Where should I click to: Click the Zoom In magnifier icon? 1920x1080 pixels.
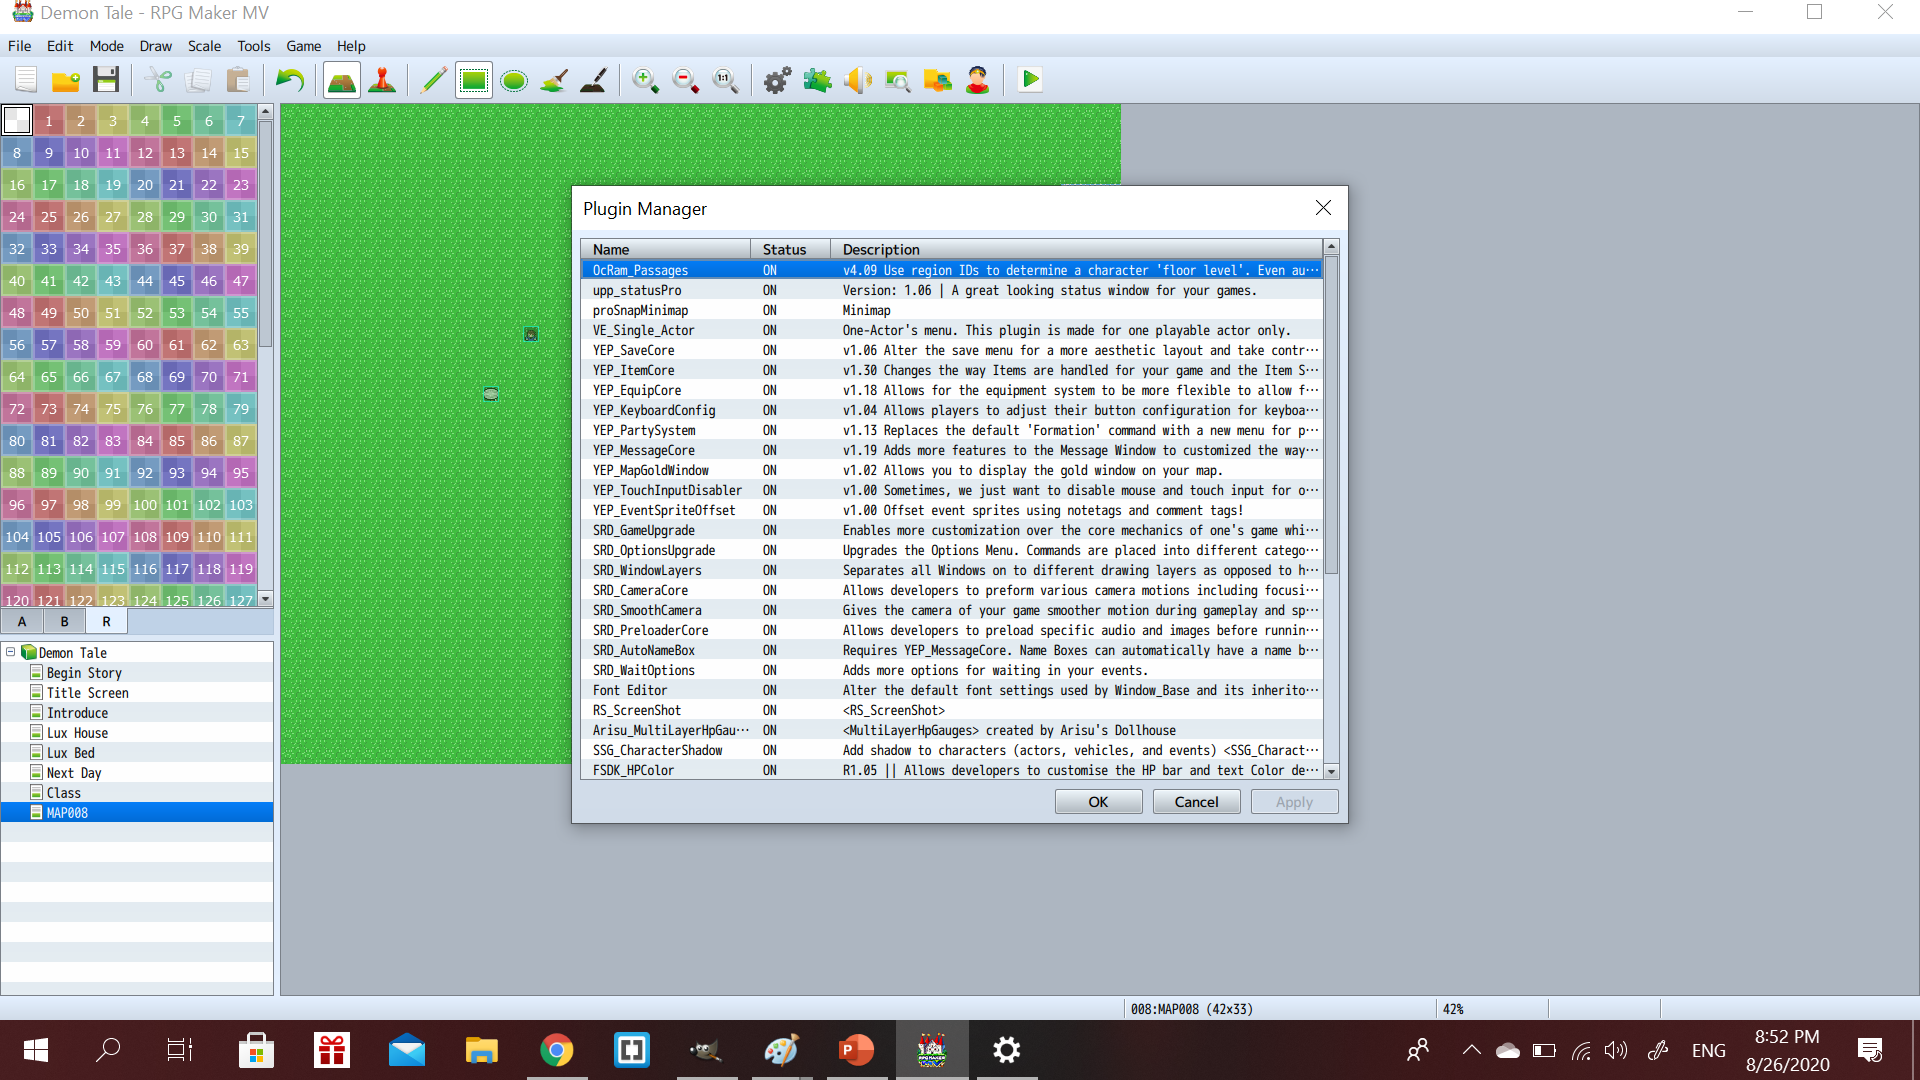pos(646,80)
